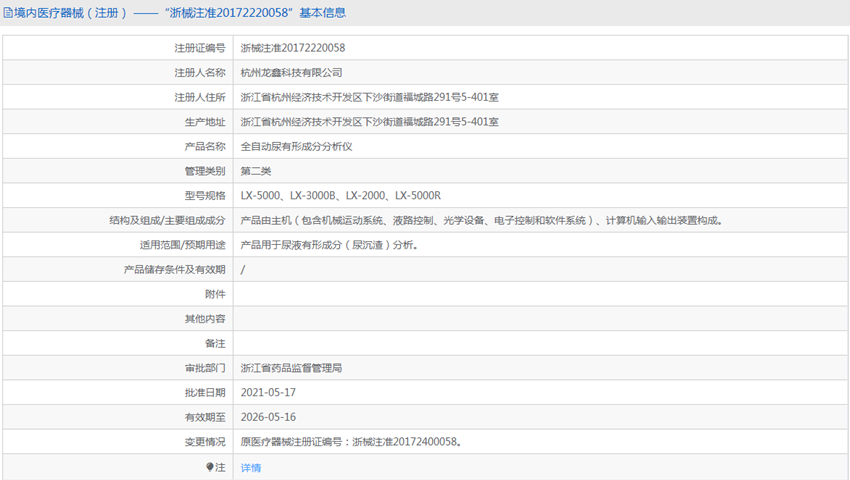Select approving department 浙江省药品监督管理局
Screen dimensions: 850x480
[x=292, y=368]
